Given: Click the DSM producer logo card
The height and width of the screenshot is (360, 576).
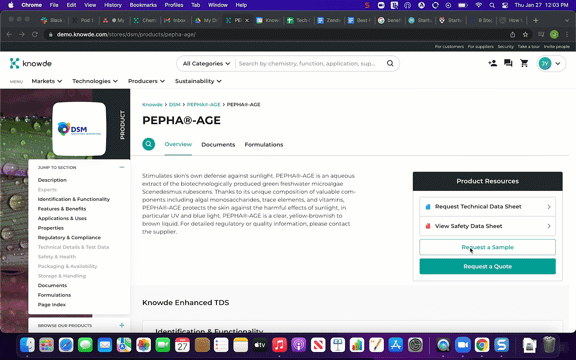Looking at the screenshot, I should click(79, 129).
